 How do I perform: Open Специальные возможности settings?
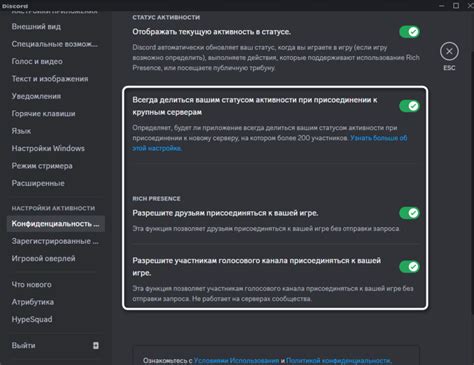[x=56, y=44]
